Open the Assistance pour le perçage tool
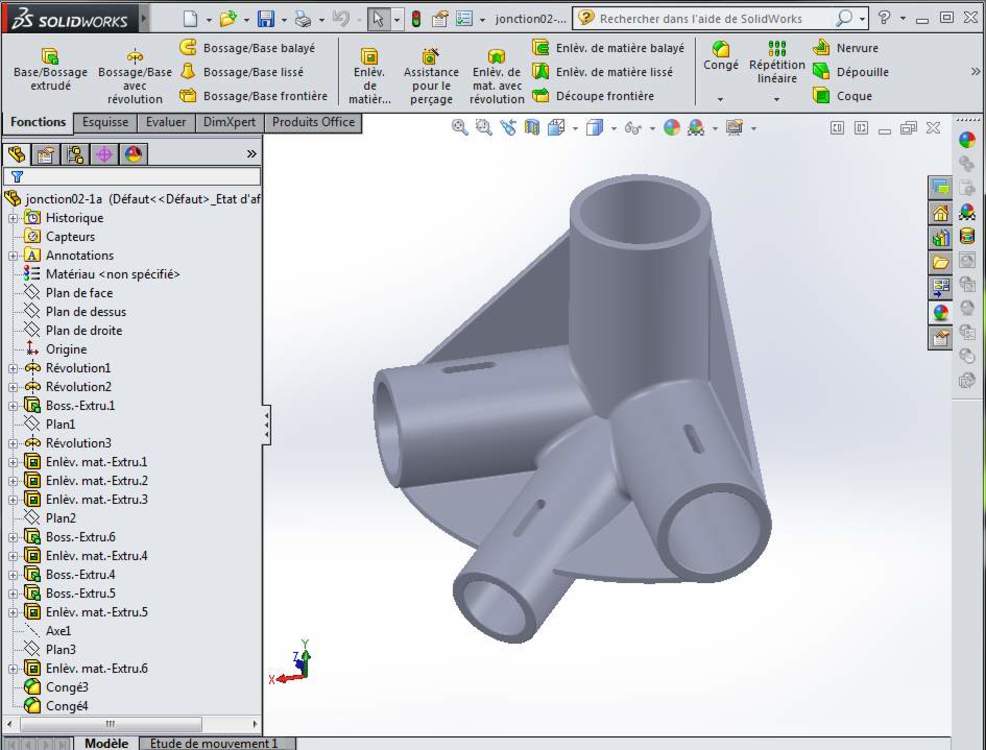This screenshot has height=750, width=986. [x=431, y=76]
